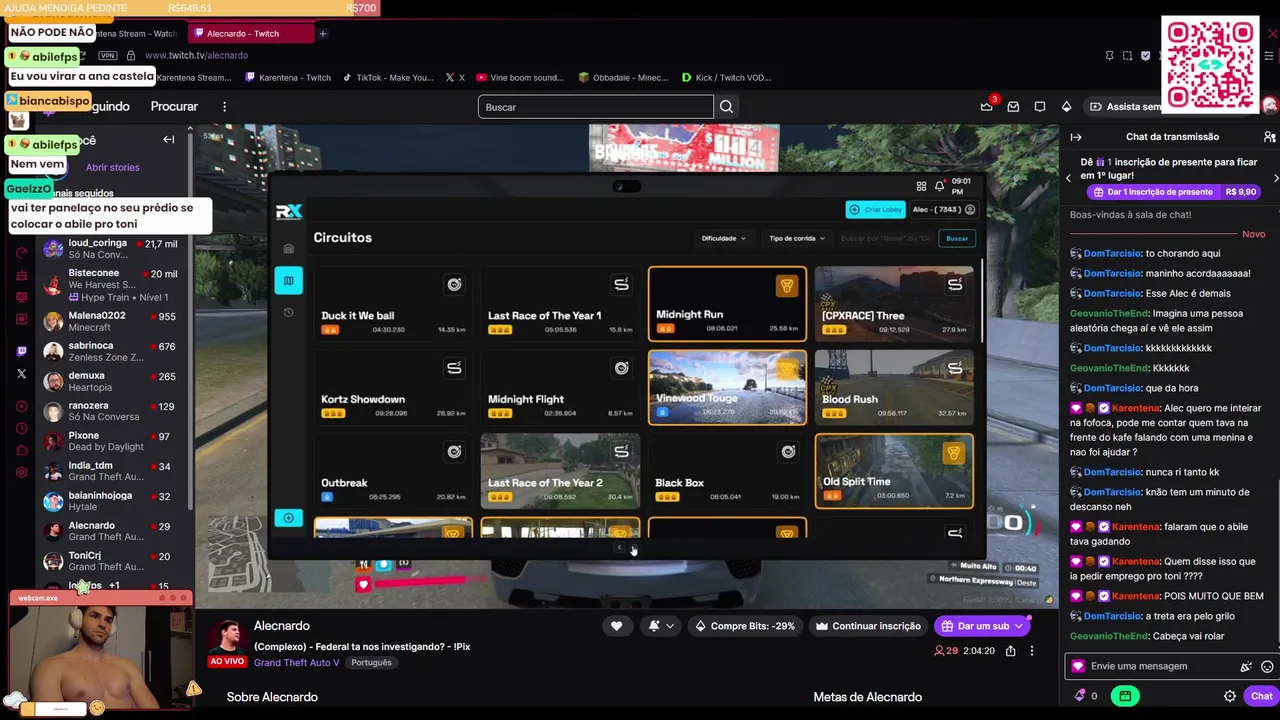Select the Vinewood Touge circuit card
The width and height of the screenshot is (1280, 720).
point(727,387)
